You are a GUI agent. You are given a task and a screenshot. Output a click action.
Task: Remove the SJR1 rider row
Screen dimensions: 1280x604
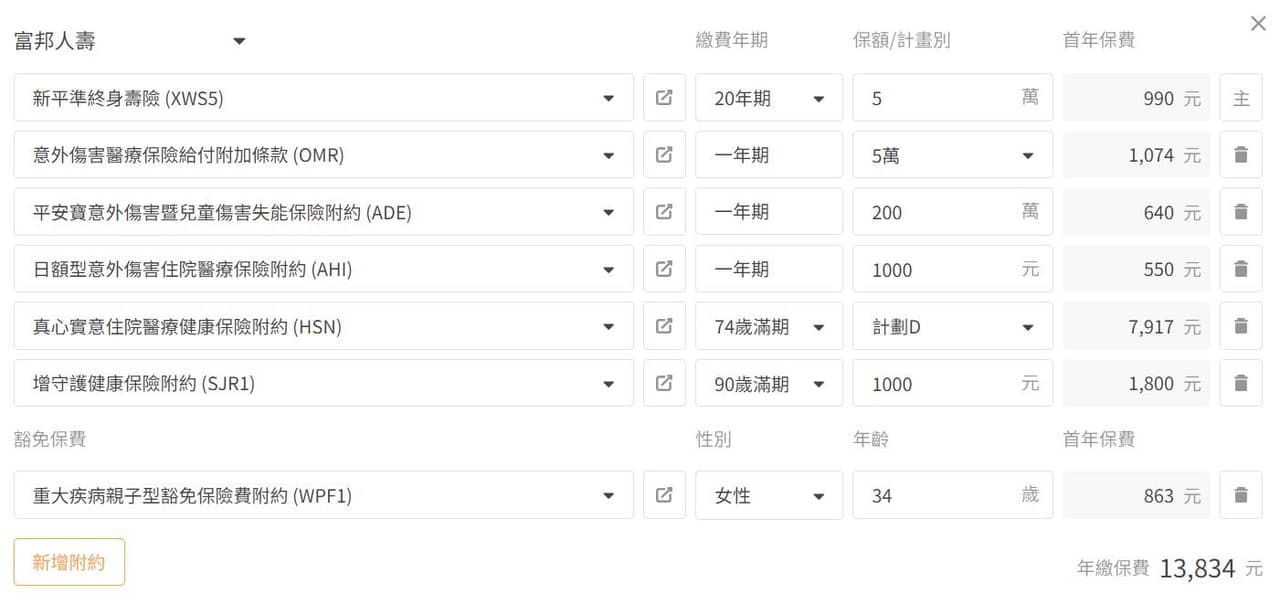1241,383
